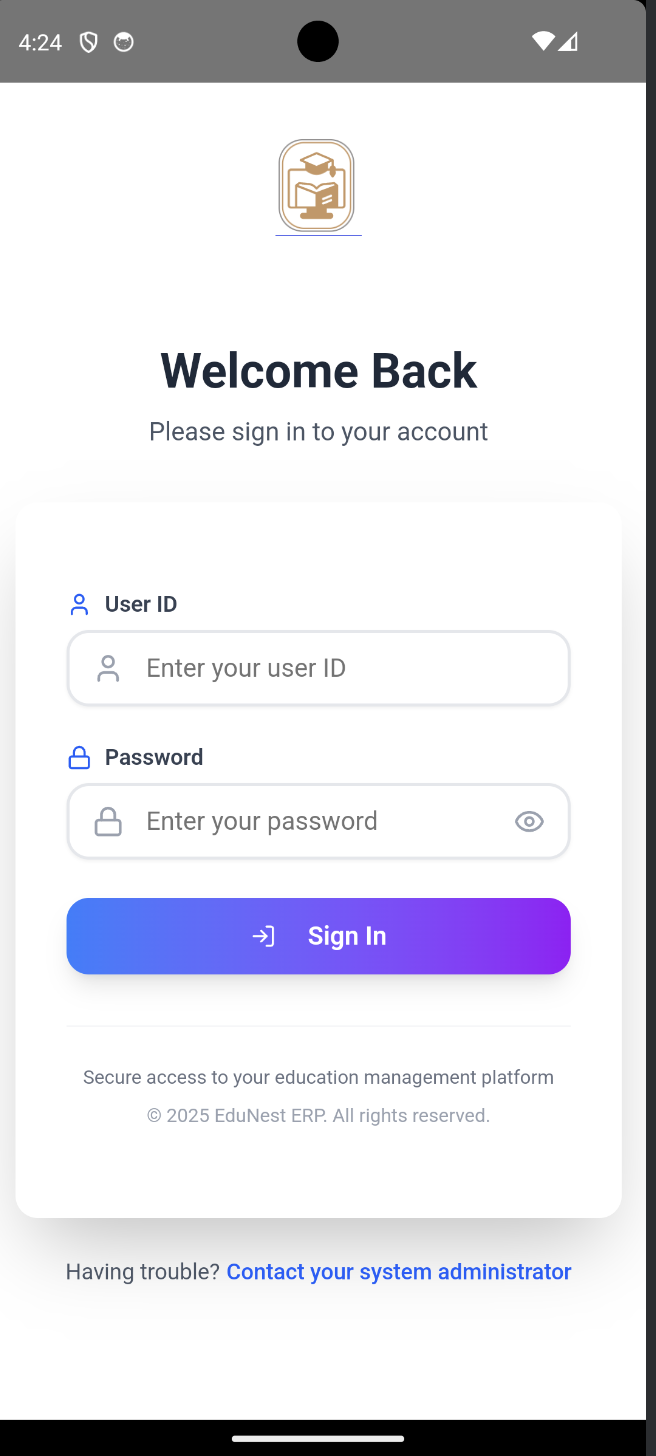Select the Welcome Back heading

tap(318, 370)
